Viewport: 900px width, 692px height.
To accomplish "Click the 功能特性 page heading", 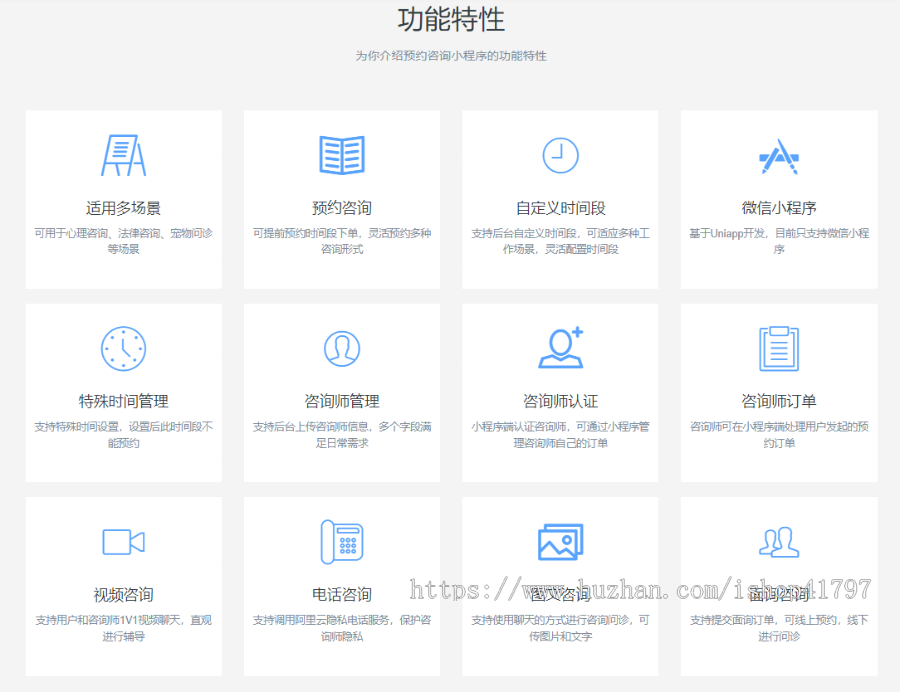I will point(451,20).
